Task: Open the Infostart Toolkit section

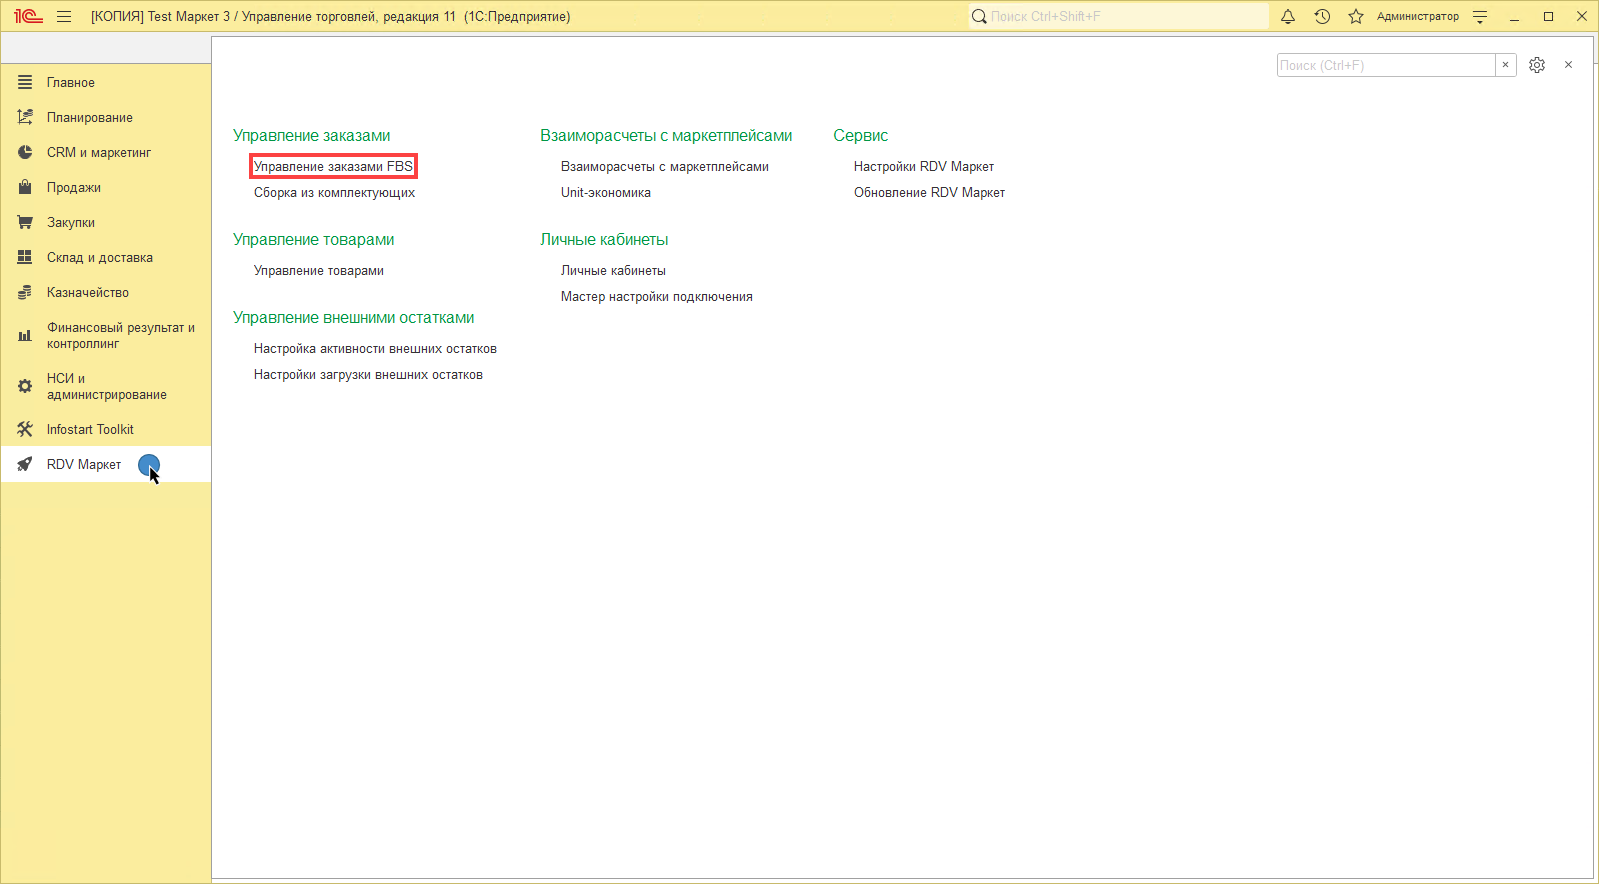Action: point(106,429)
